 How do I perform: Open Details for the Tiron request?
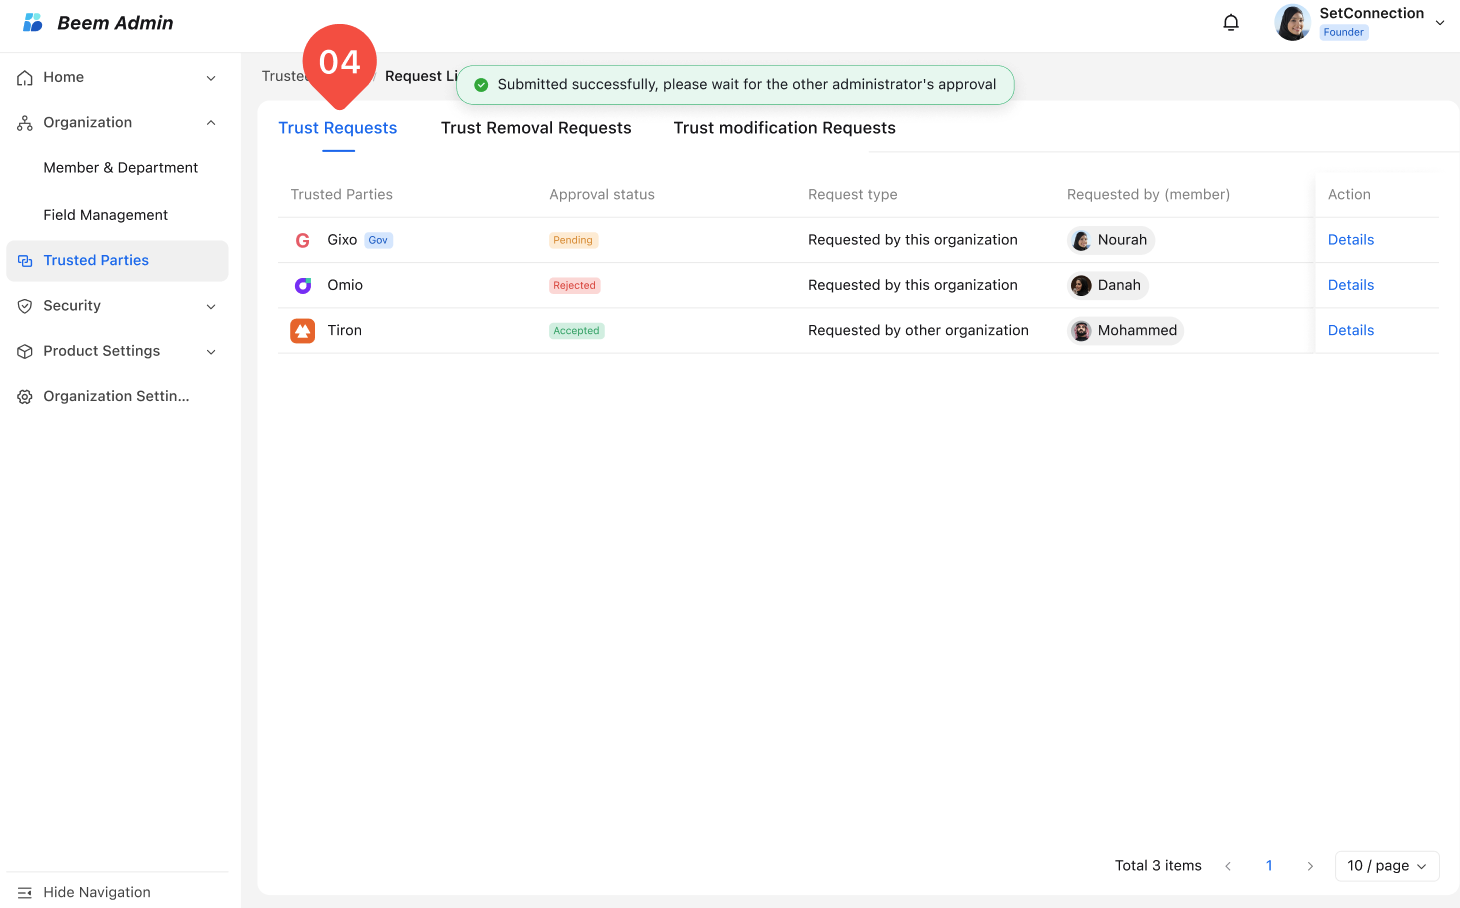coord(1350,330)
